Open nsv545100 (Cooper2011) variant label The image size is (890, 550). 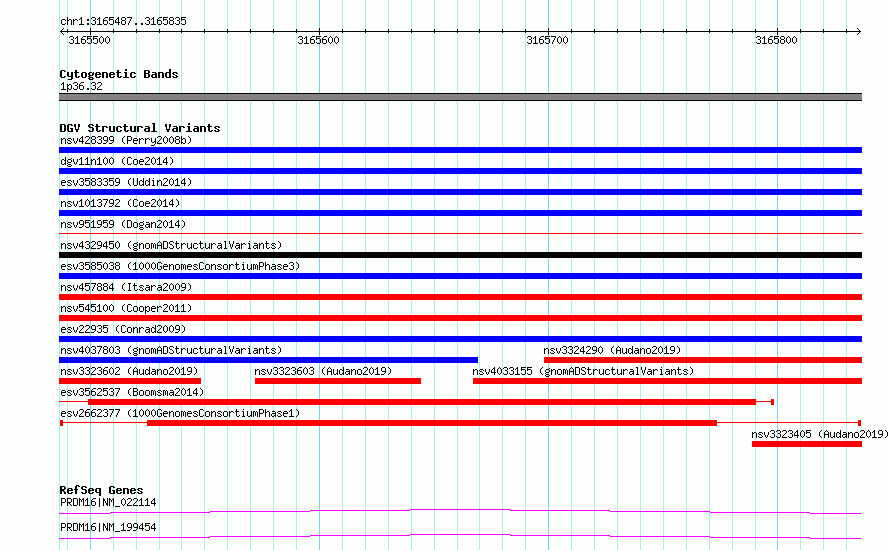126,308
